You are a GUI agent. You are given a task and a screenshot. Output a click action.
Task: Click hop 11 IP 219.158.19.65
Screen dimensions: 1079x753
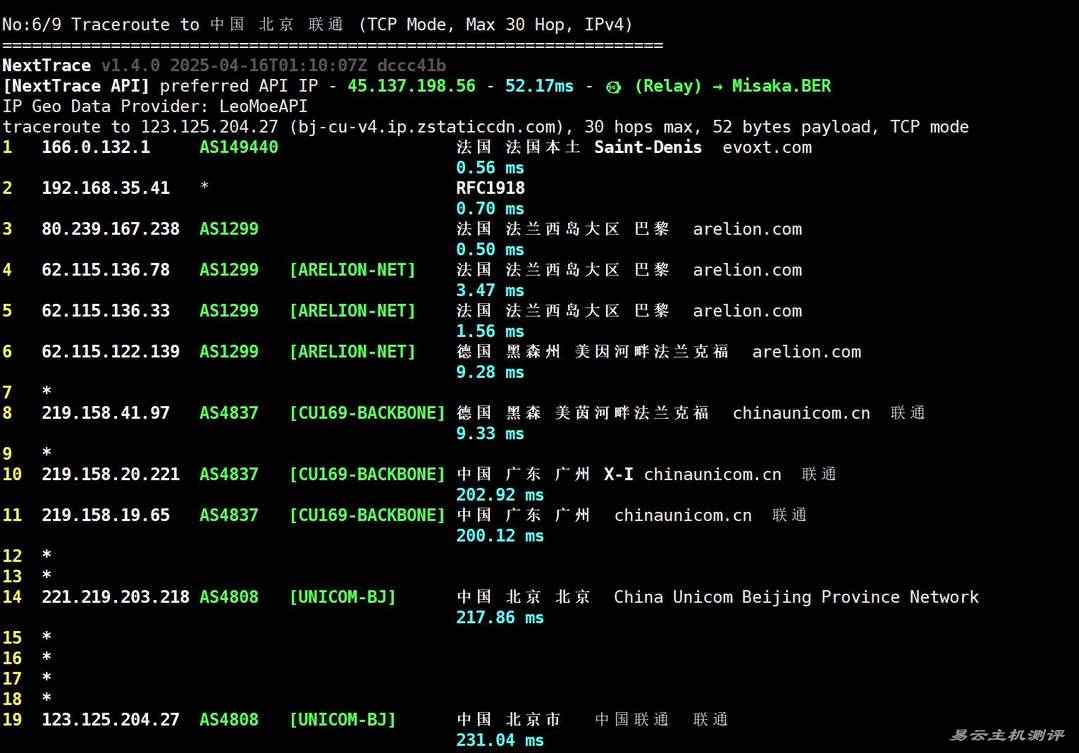pos(105,516)
